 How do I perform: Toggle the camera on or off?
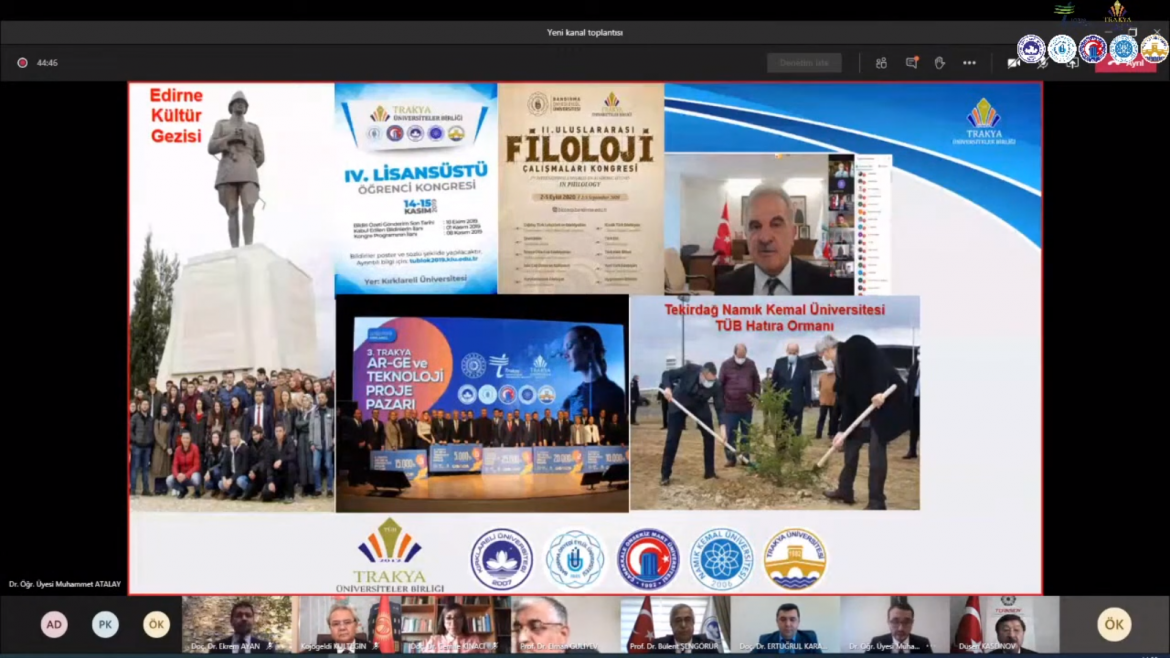click(x=1013, y=63)
